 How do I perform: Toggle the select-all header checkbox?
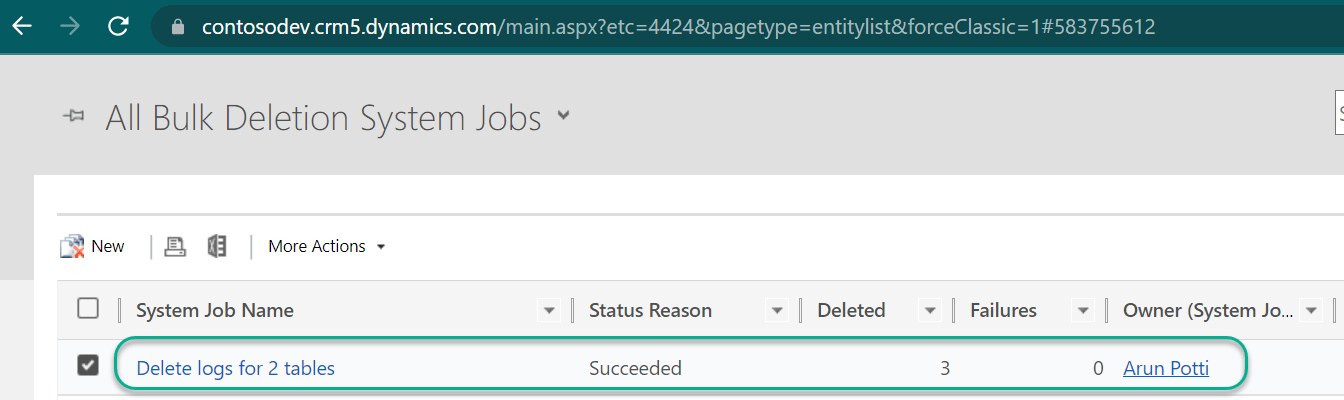(88, 309)
